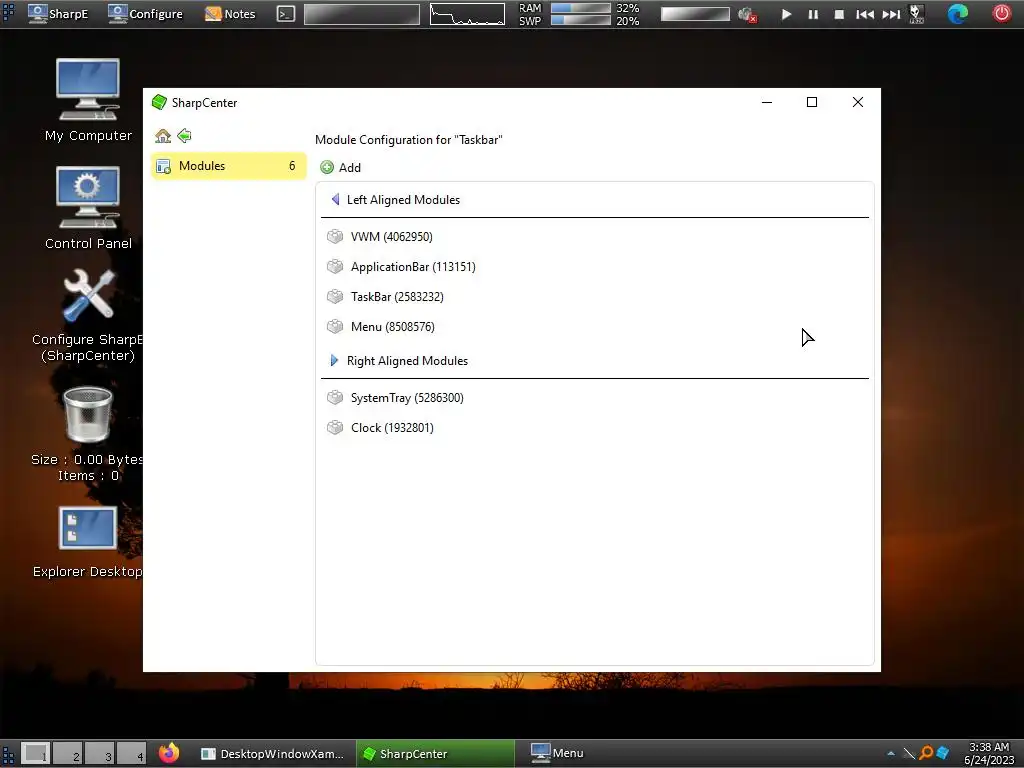Click the media player selector icon

[x=917, y=14]
